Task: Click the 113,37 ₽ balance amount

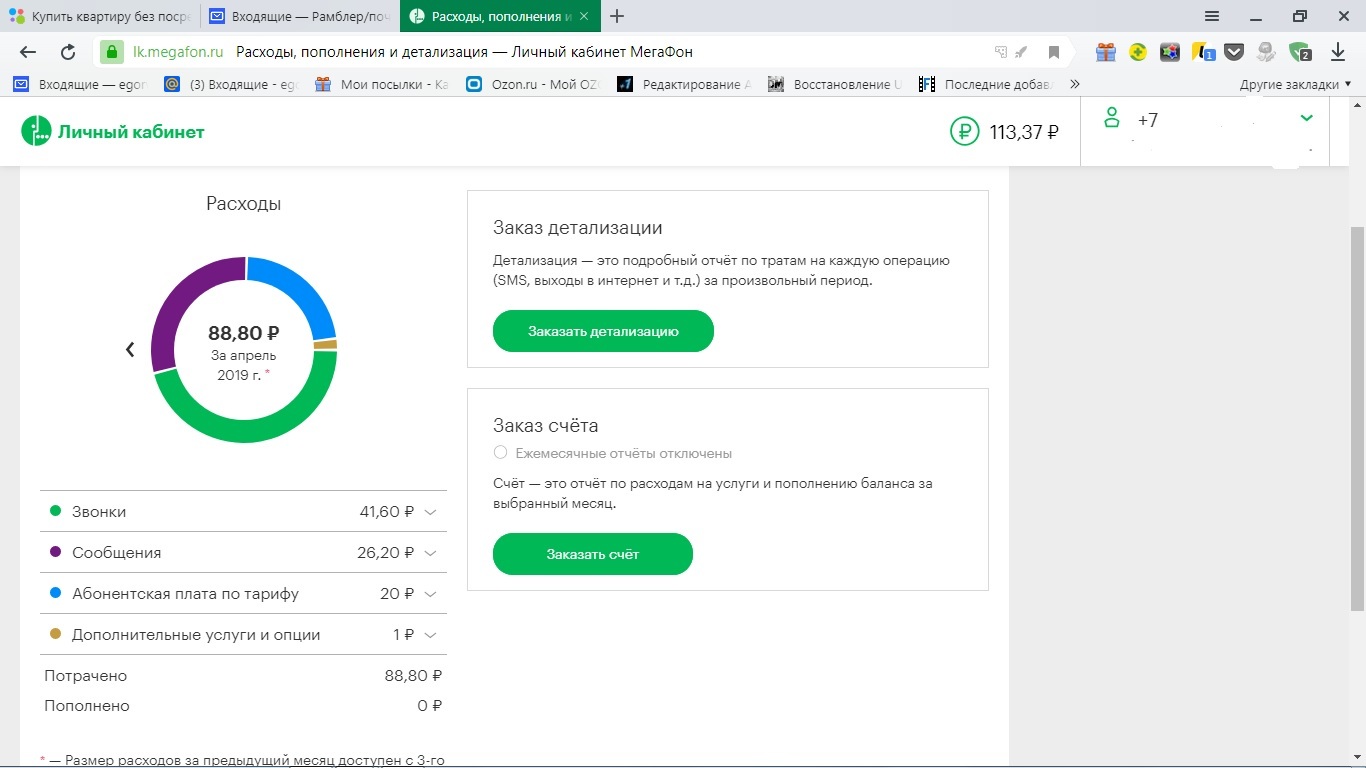Action: (x=1024, y=132)
